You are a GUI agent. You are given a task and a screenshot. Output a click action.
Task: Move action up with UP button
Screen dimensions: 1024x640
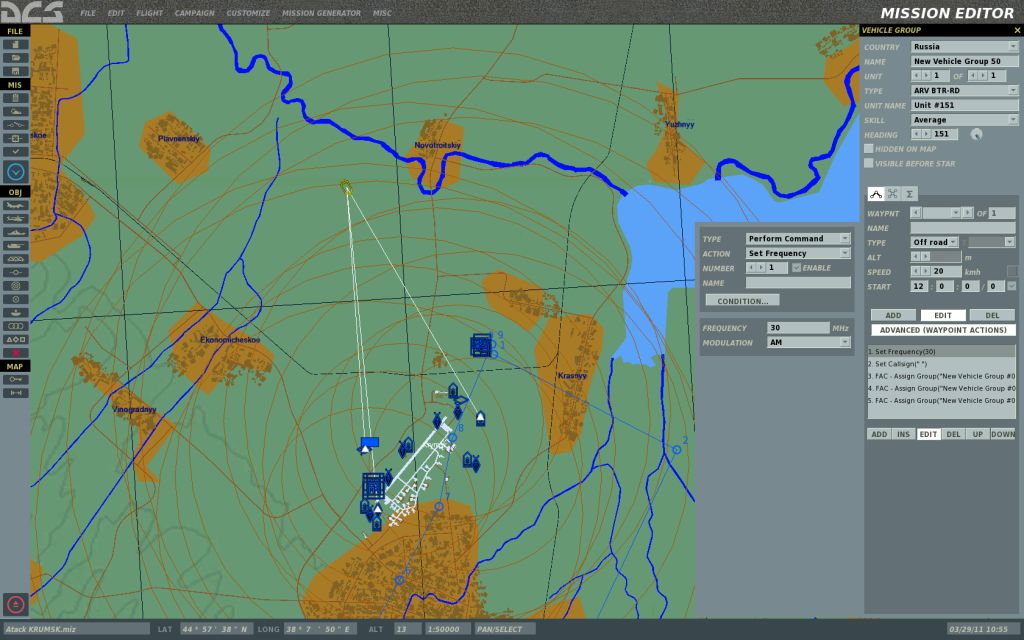[978, 434]
